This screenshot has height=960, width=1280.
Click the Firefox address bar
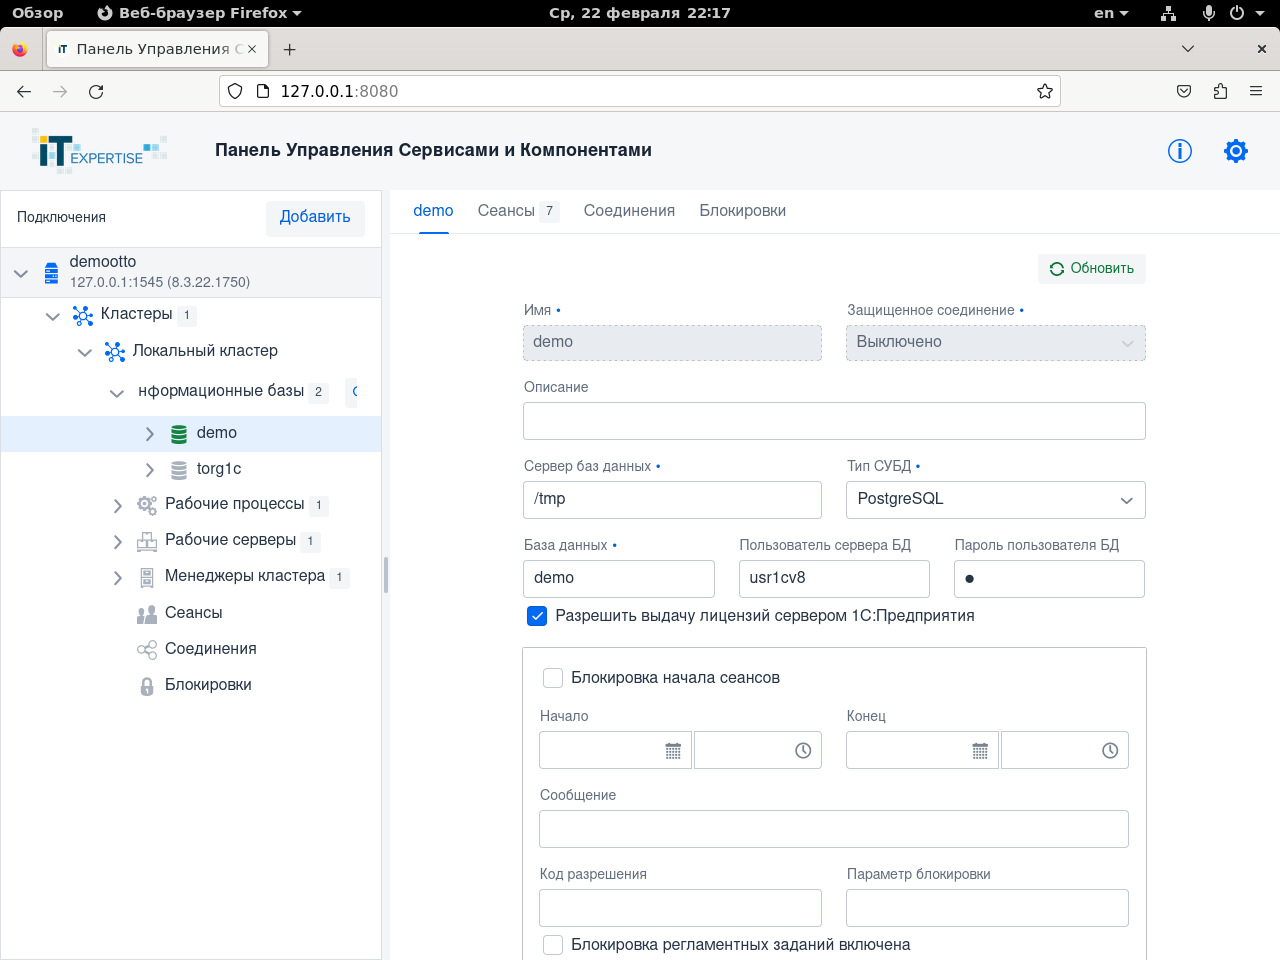tap(640, 91)
